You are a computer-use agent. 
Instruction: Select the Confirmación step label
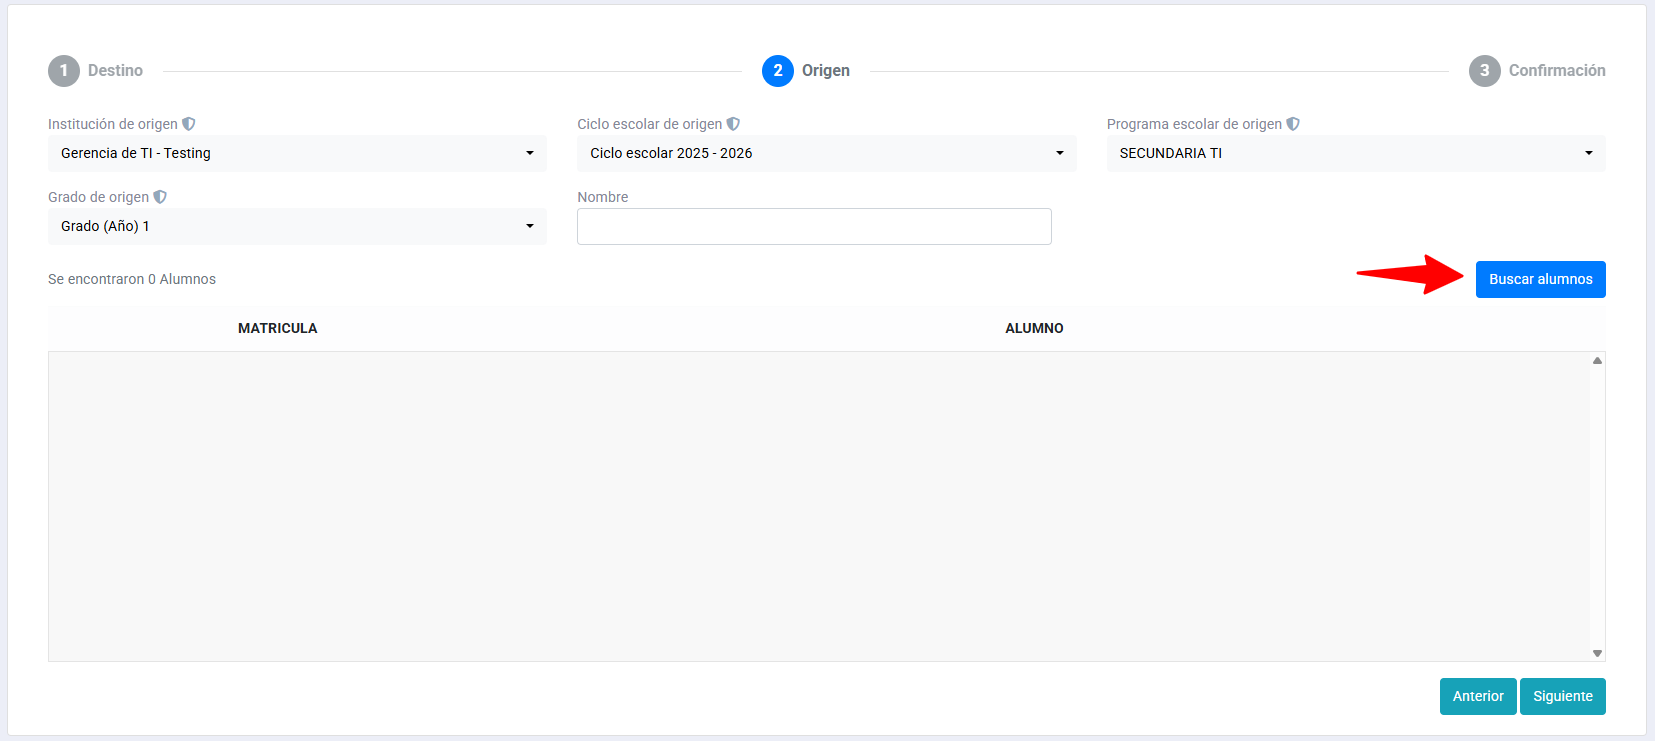pos(1556,71)
